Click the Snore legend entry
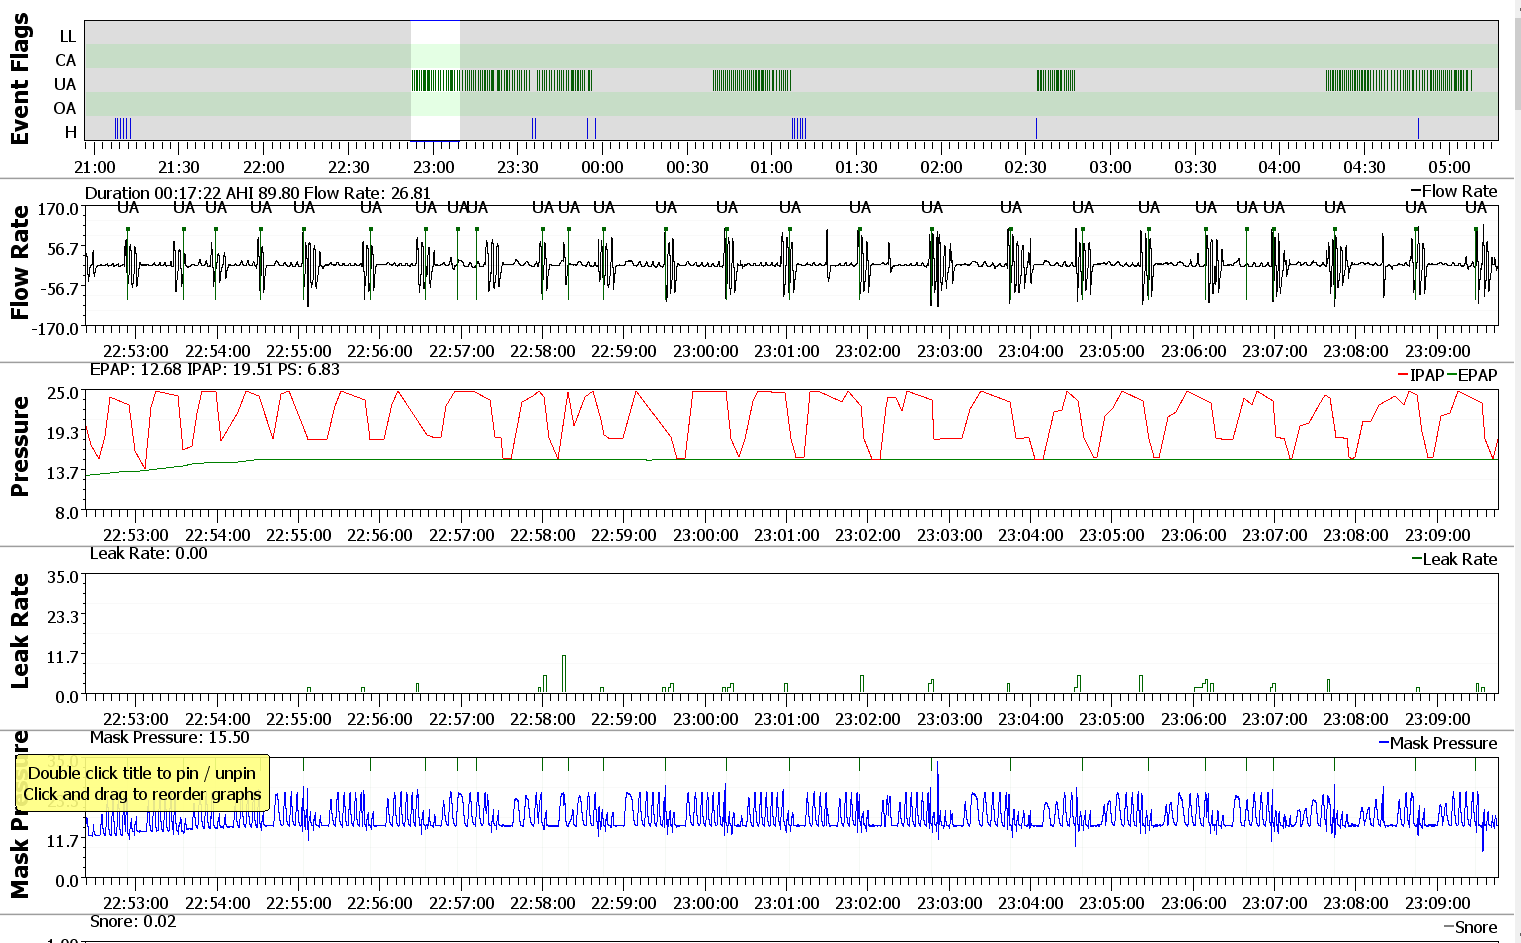The image size is (1521, 943). pos(1470,927)
